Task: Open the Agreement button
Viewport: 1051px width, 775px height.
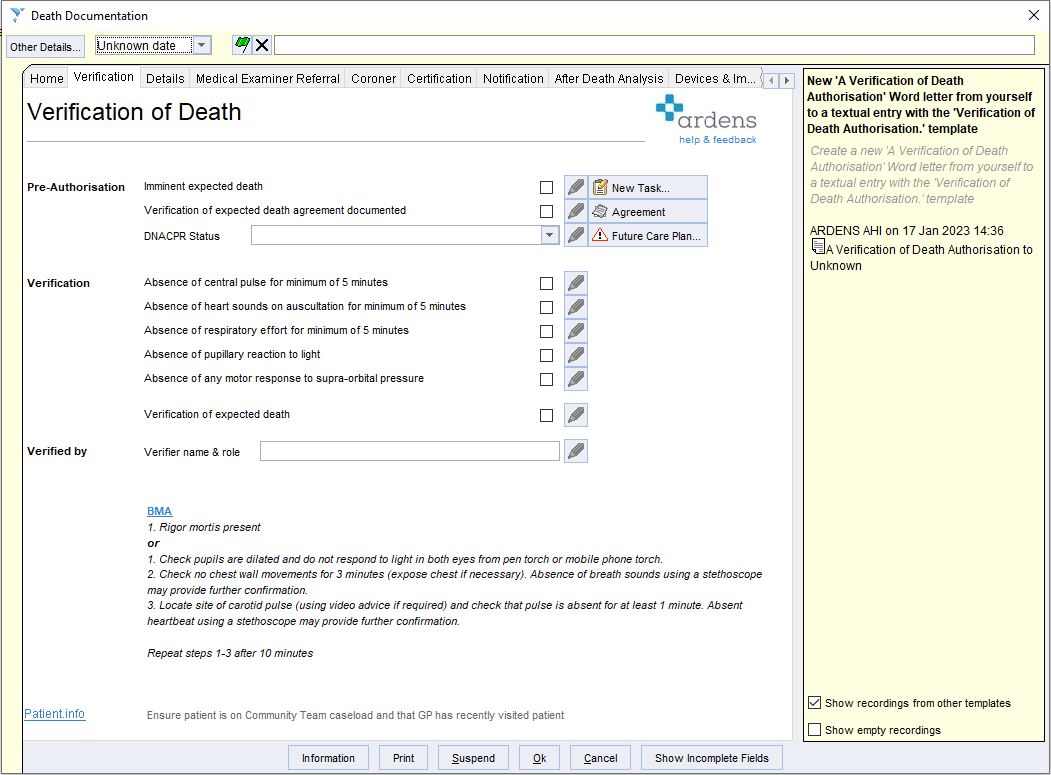Action: click(647, 212)
